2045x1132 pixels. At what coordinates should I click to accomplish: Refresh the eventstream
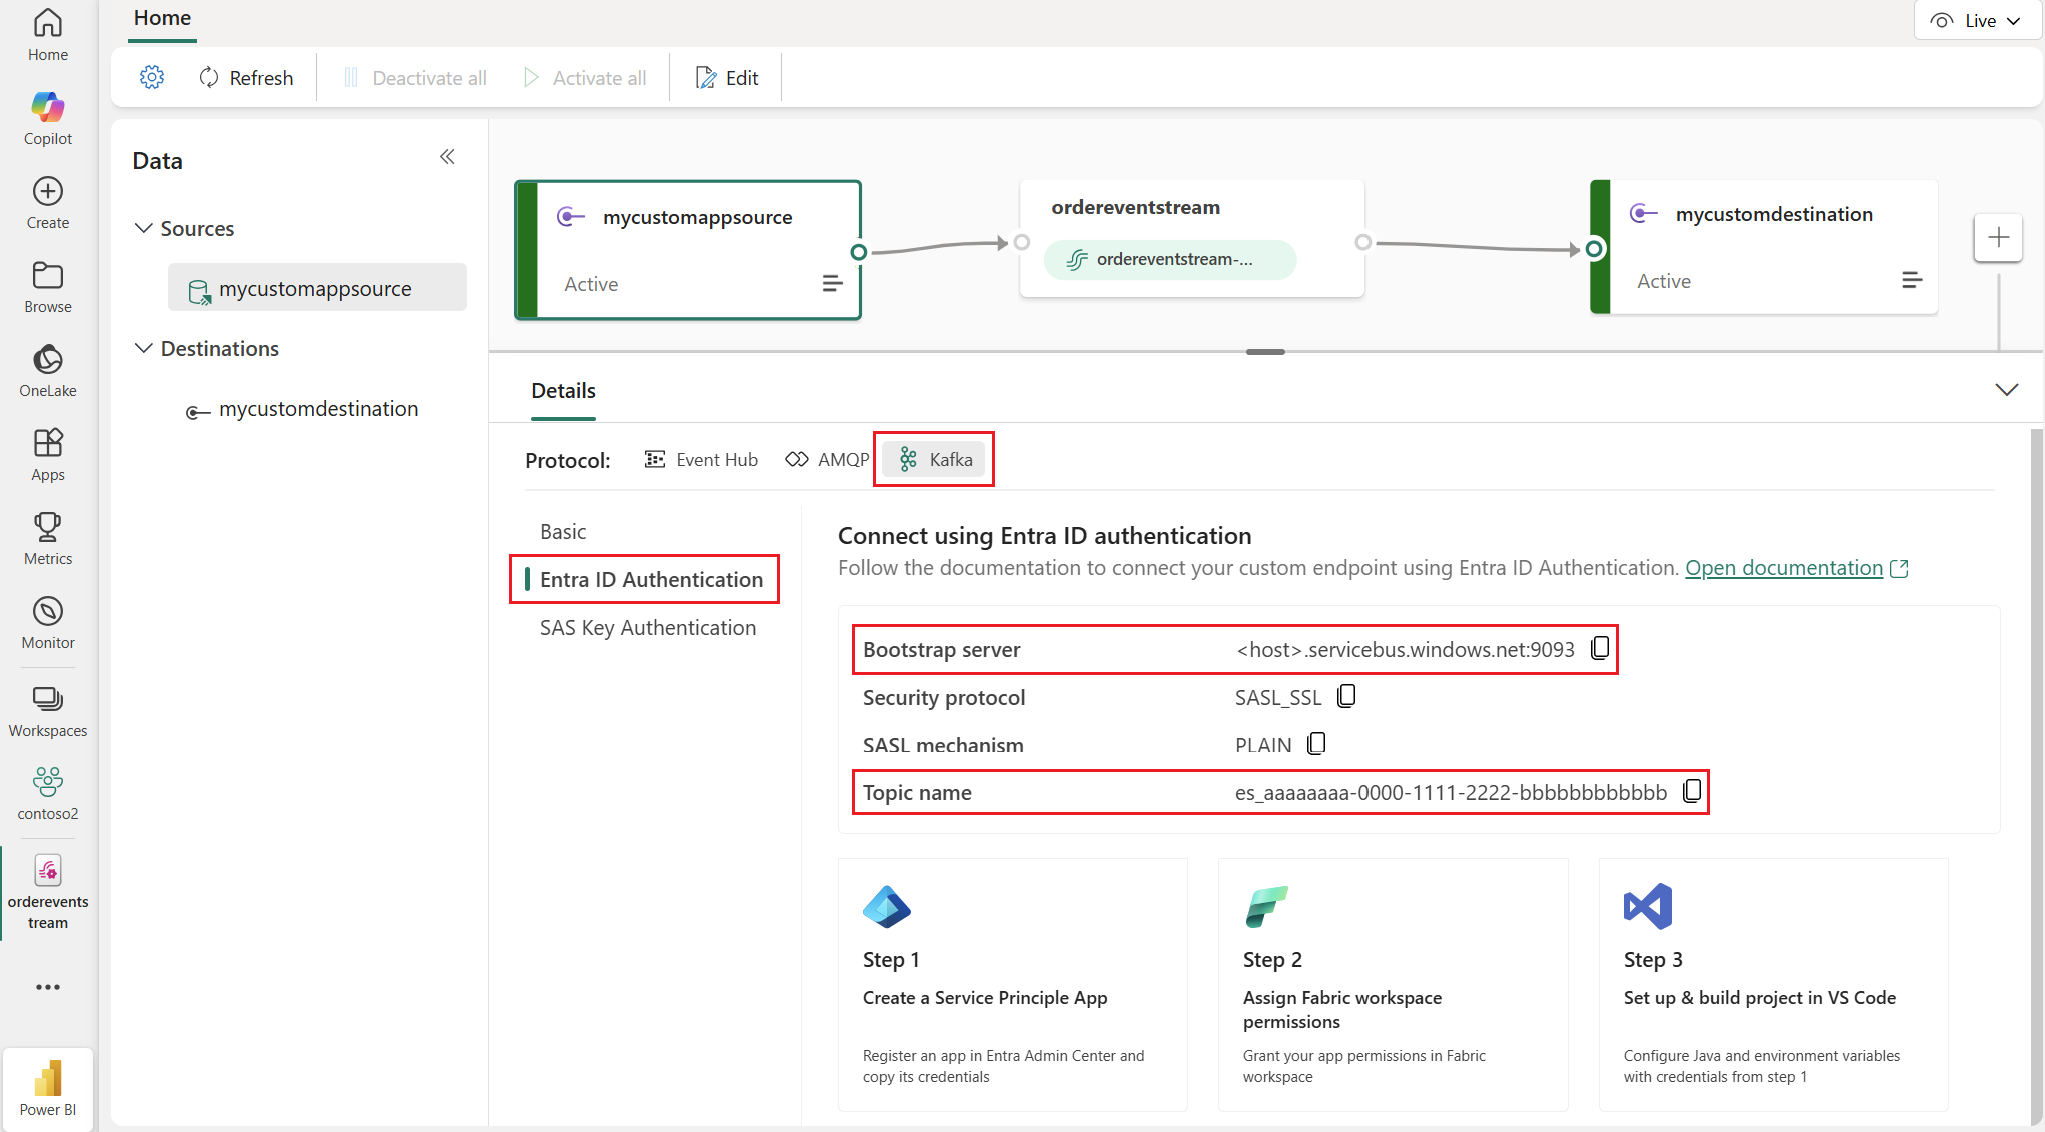[x=246, y=77]
